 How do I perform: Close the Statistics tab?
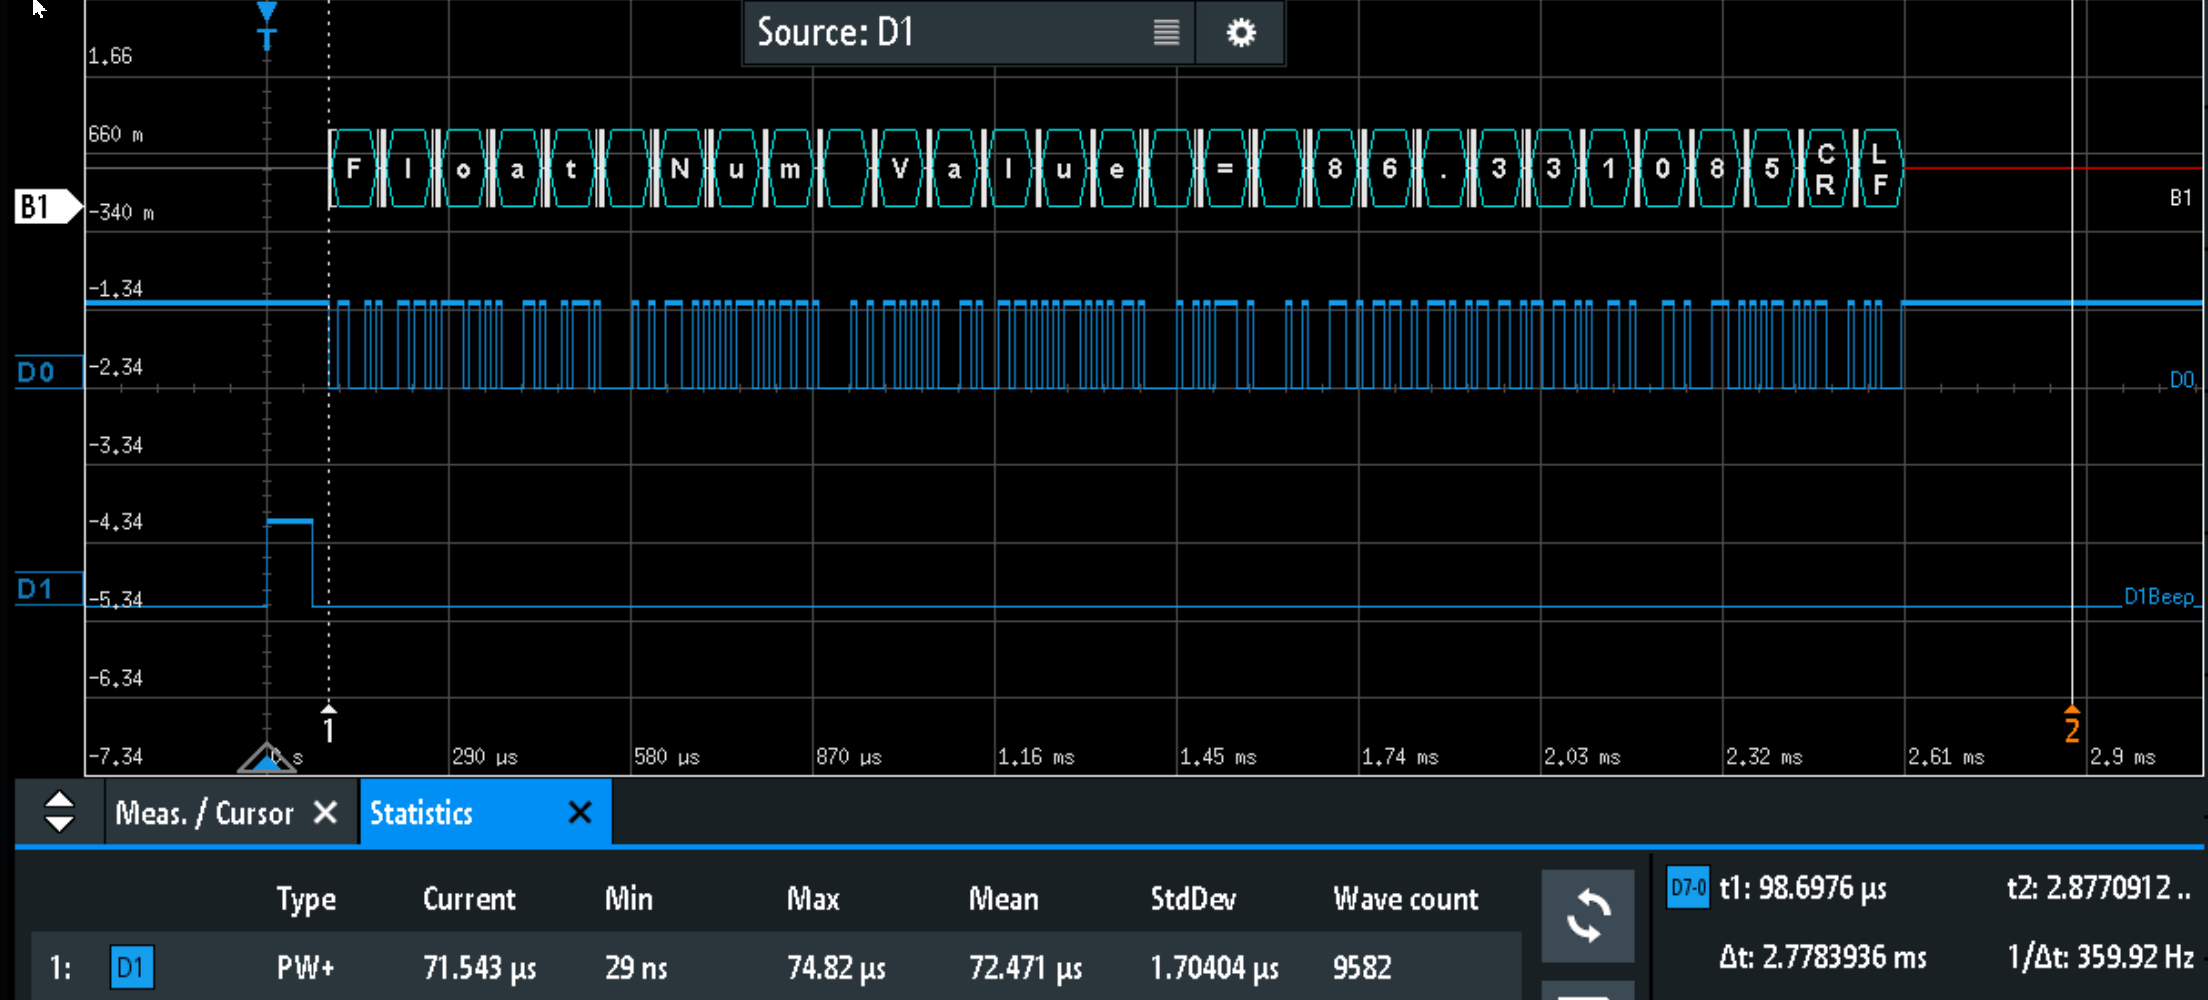579,812
